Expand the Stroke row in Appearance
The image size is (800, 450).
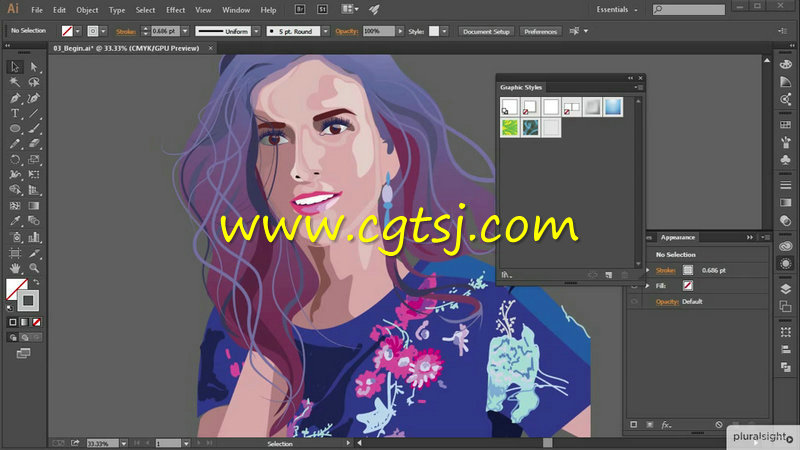[x=648, y=270]
